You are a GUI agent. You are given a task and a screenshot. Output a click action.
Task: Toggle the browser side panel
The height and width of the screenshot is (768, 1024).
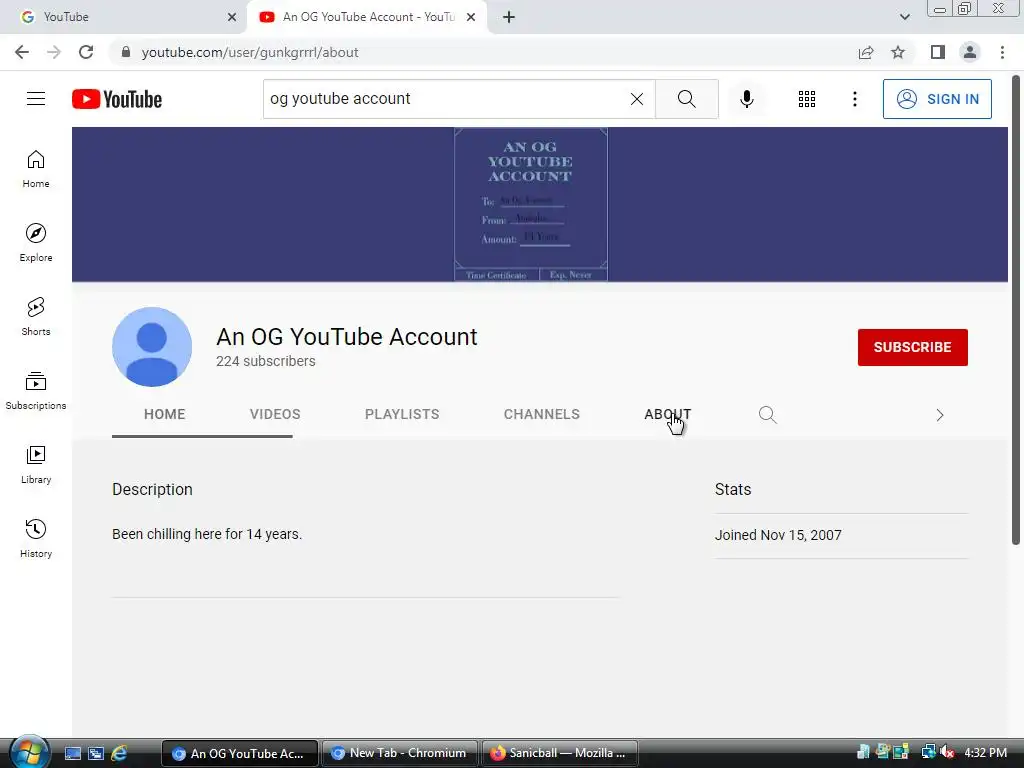[938, 52]
